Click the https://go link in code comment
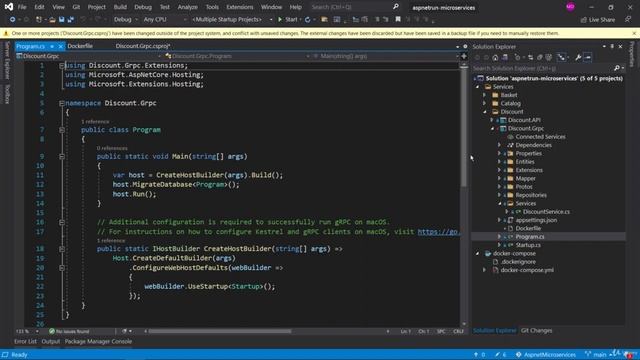This screenshot has height=360, width=640. [438, 232]
